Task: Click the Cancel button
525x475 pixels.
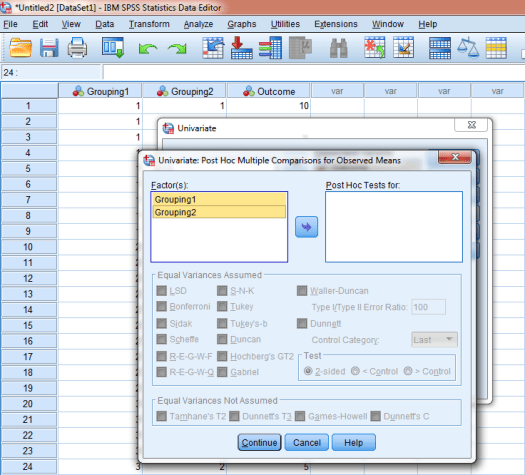Action: click(307, 443)
